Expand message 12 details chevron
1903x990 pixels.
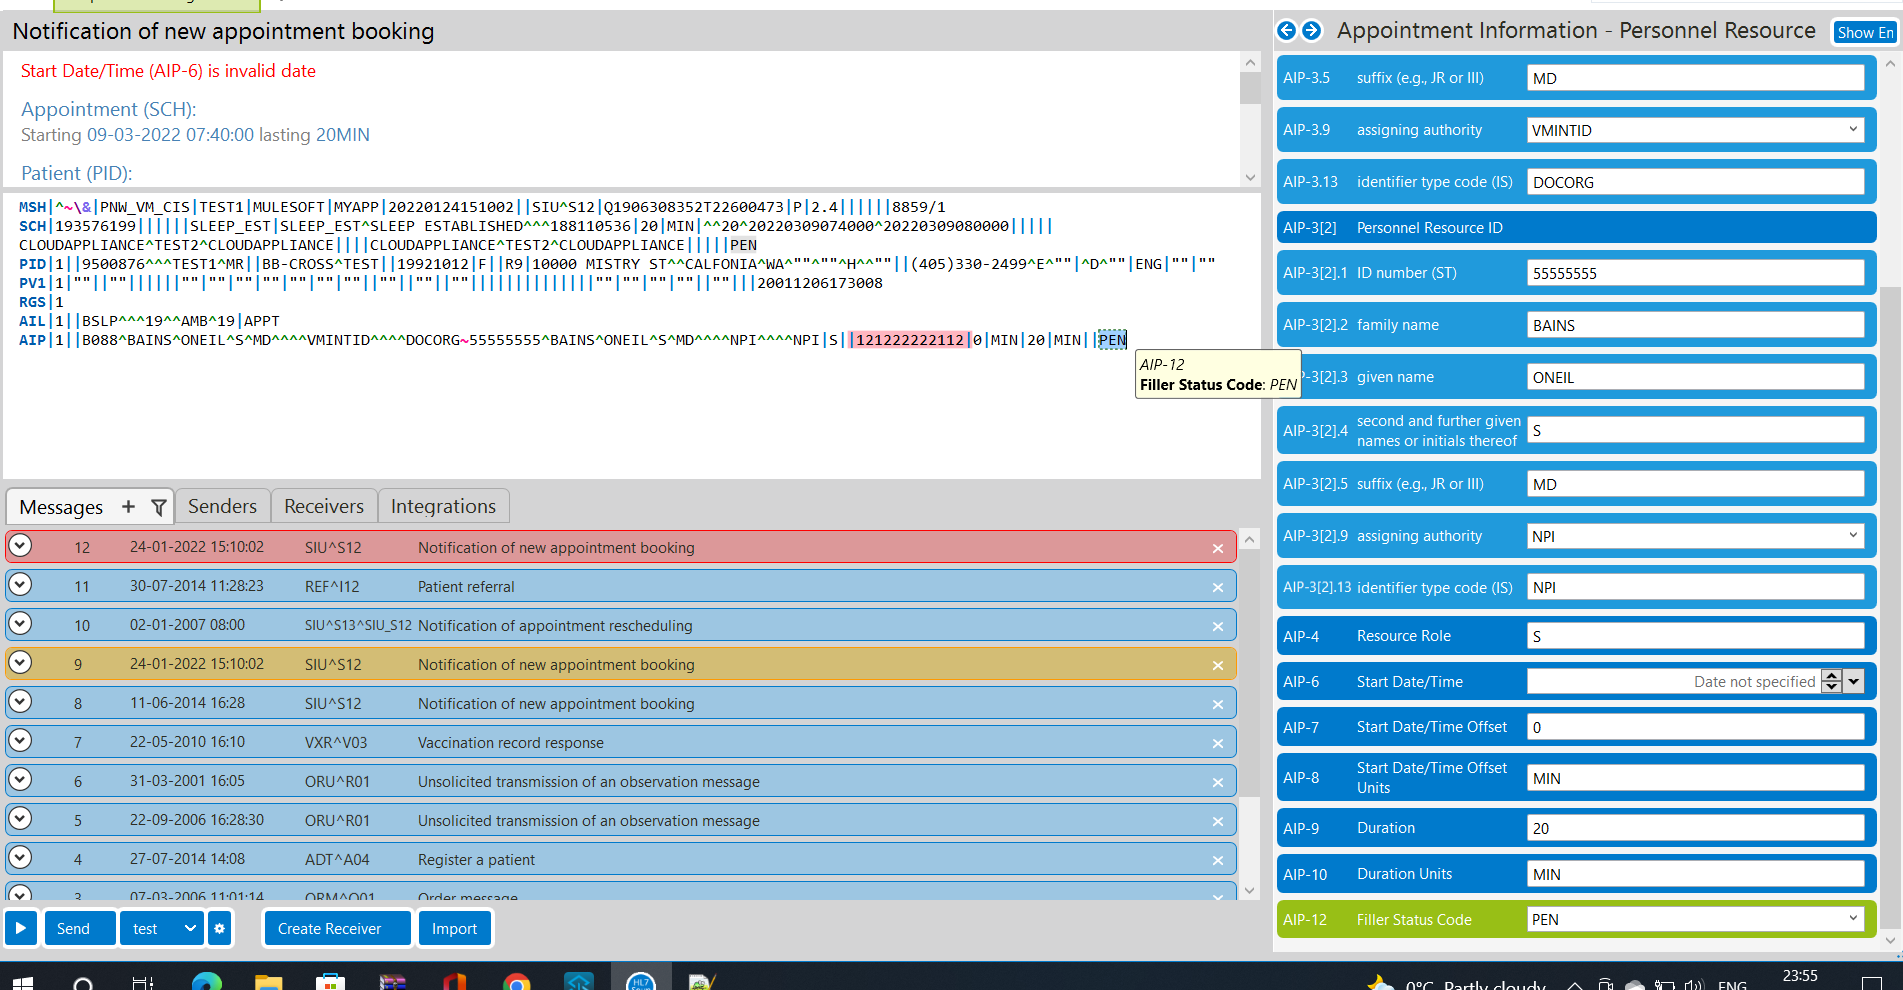[20, 546]
